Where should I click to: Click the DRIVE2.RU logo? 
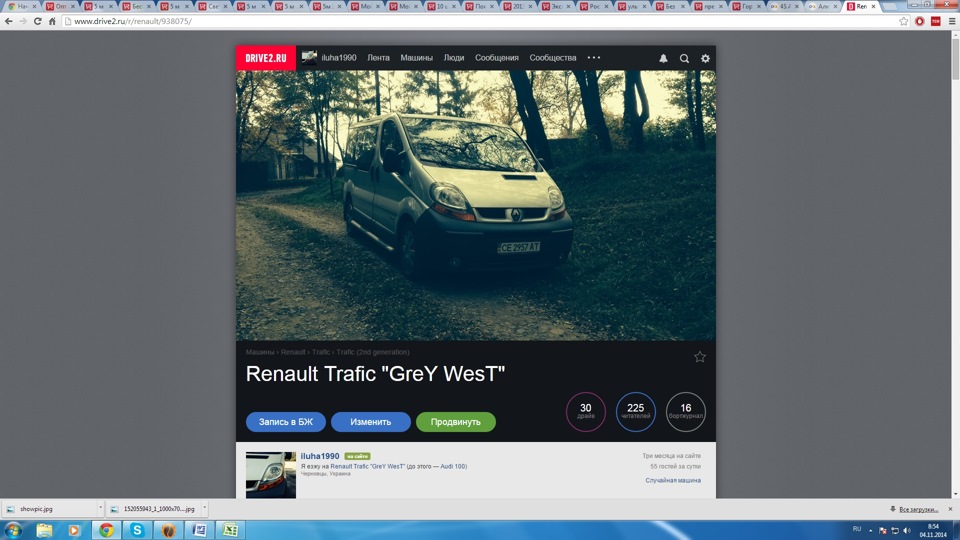[x=266, y=58]
